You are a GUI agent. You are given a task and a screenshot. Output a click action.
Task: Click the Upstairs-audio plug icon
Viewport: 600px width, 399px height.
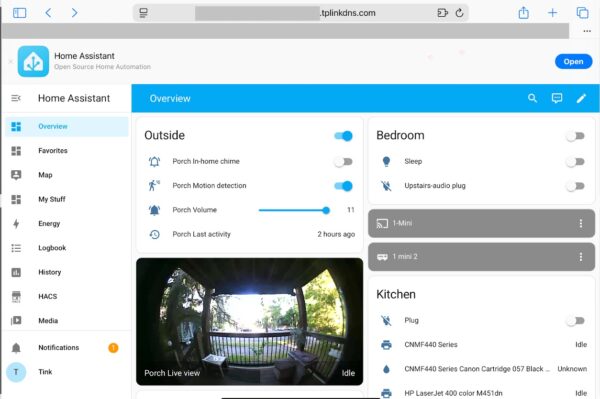pyautogui.click(x=386, y=186)
